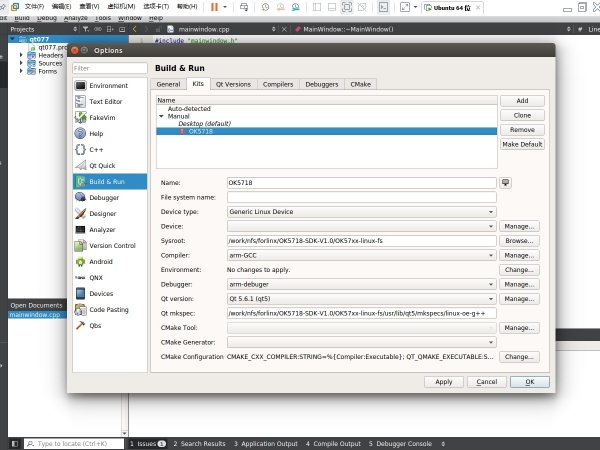600x450 pixels.
Task: Select the Analyzer settings category
Action: (102, 230)
